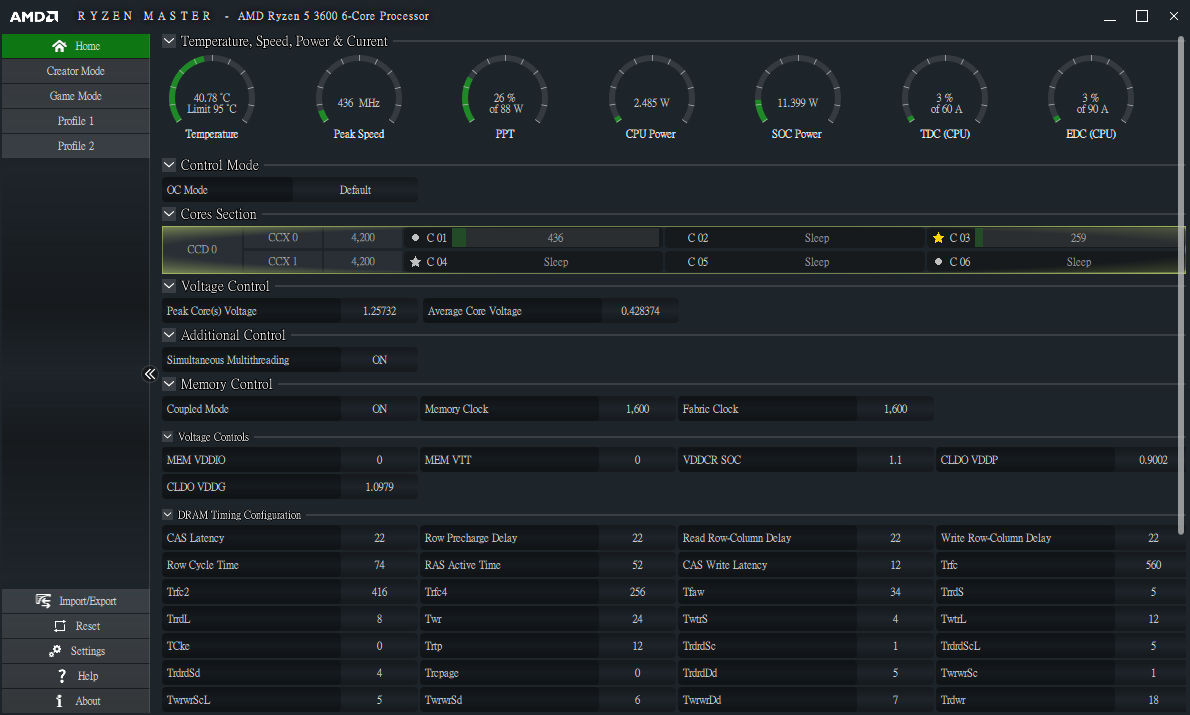Click the Home house icon
The height and width of the screenshot is (715, 1190).
coord(59,46)
